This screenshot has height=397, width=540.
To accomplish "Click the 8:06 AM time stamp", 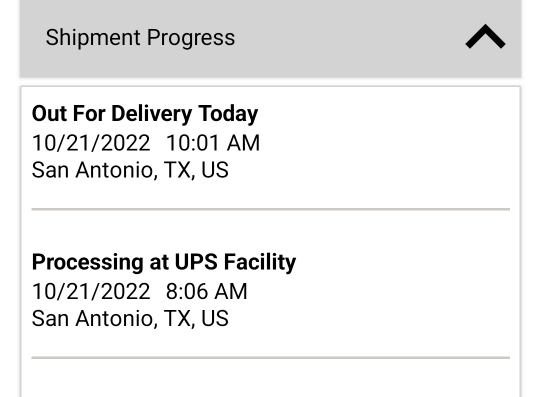I will coord(207,291).
